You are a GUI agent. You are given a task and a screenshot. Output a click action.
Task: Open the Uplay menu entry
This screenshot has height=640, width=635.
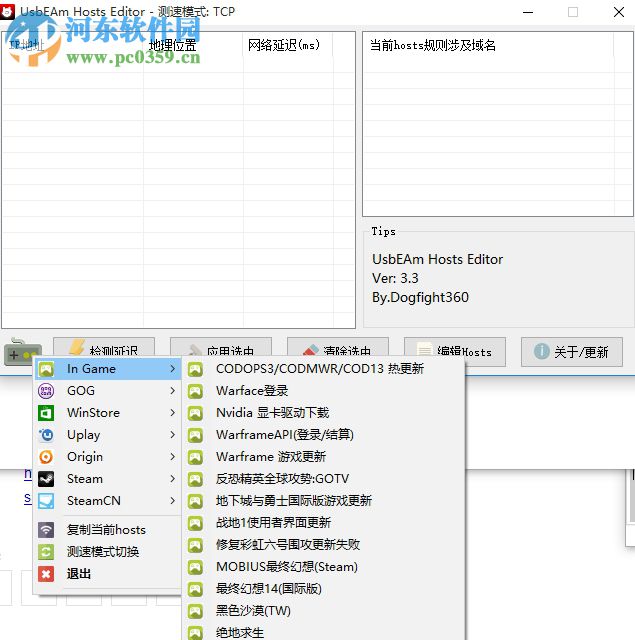tap(108, 435)
